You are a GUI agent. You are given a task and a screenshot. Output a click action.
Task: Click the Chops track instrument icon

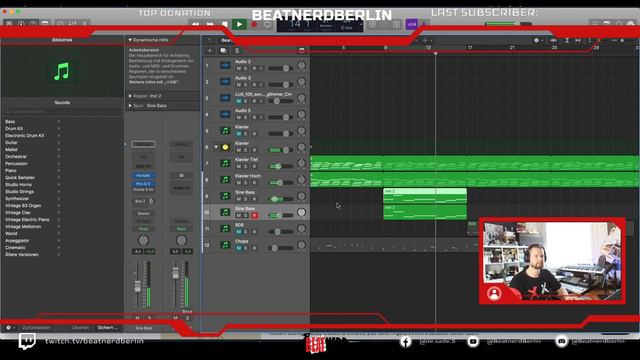click(225, 245)
